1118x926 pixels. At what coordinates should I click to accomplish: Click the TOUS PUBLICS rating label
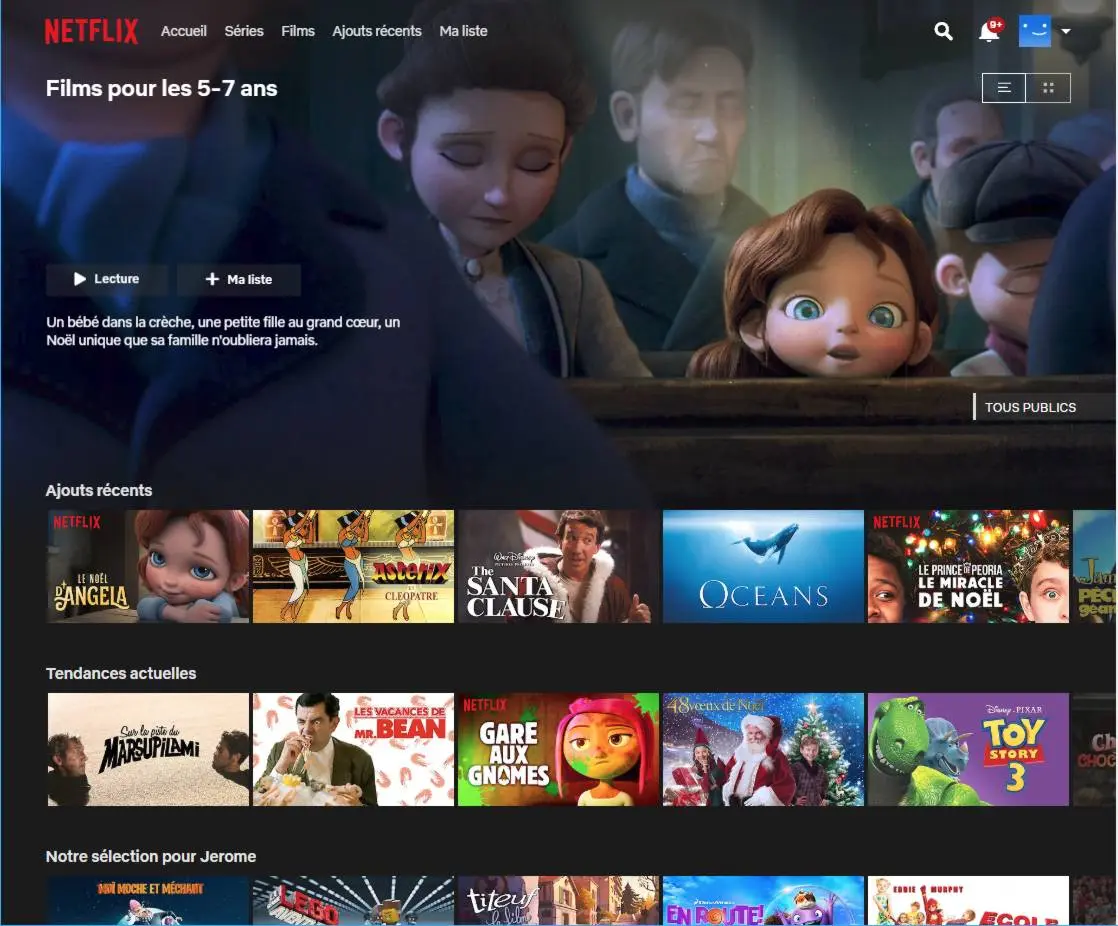tap(1030, 408)
